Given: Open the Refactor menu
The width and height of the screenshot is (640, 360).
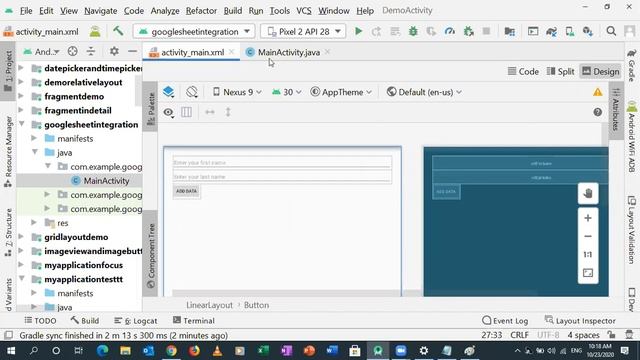Looking at the screenshot, I should pos(201,11).
